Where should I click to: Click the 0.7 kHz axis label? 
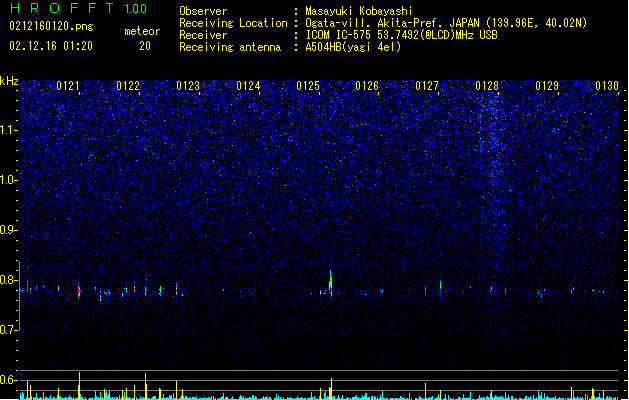pos(9,330)
